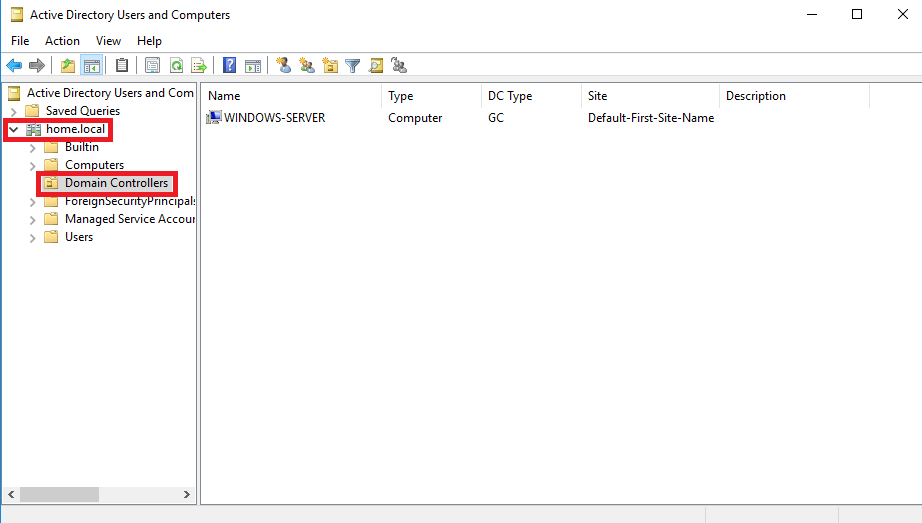
Task: Create a new user icon
Action: tap(283, 65)
